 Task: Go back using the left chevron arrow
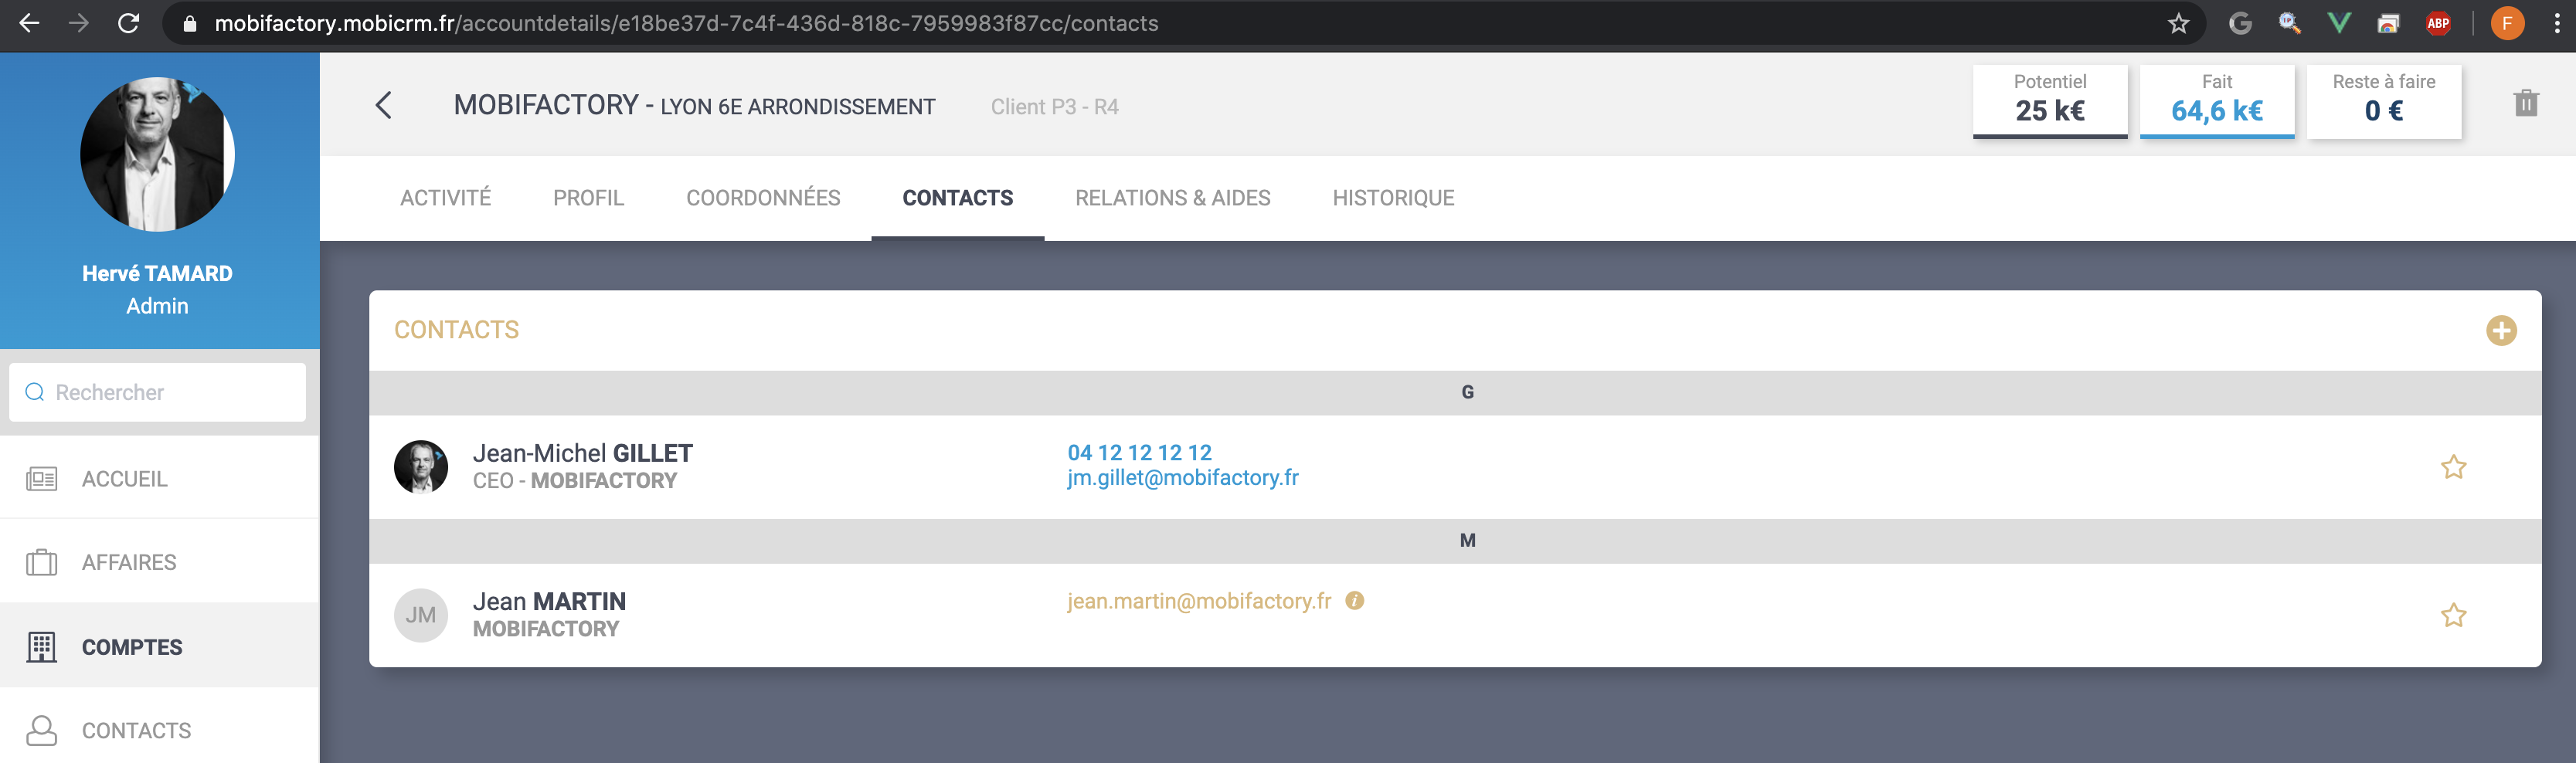coord(384,105)
